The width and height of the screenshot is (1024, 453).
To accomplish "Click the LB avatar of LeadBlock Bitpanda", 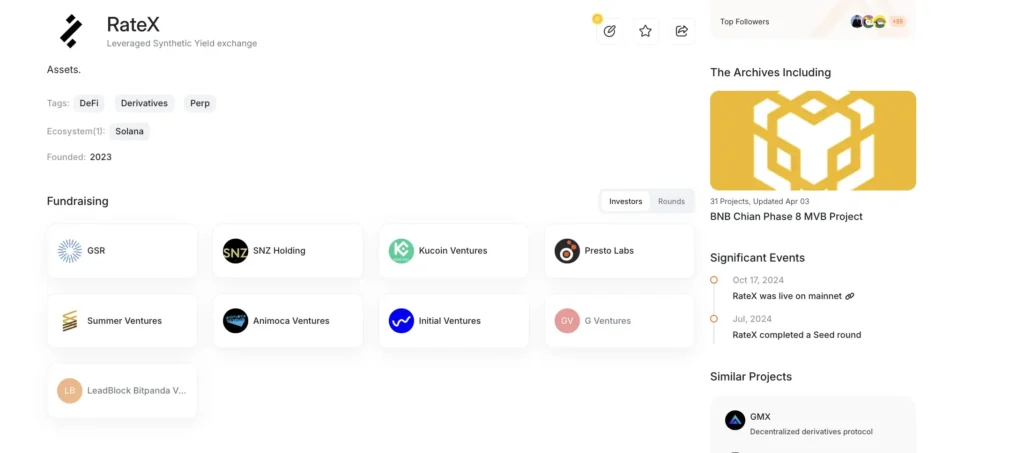I will pyautogui.click(x=70, y=390).
